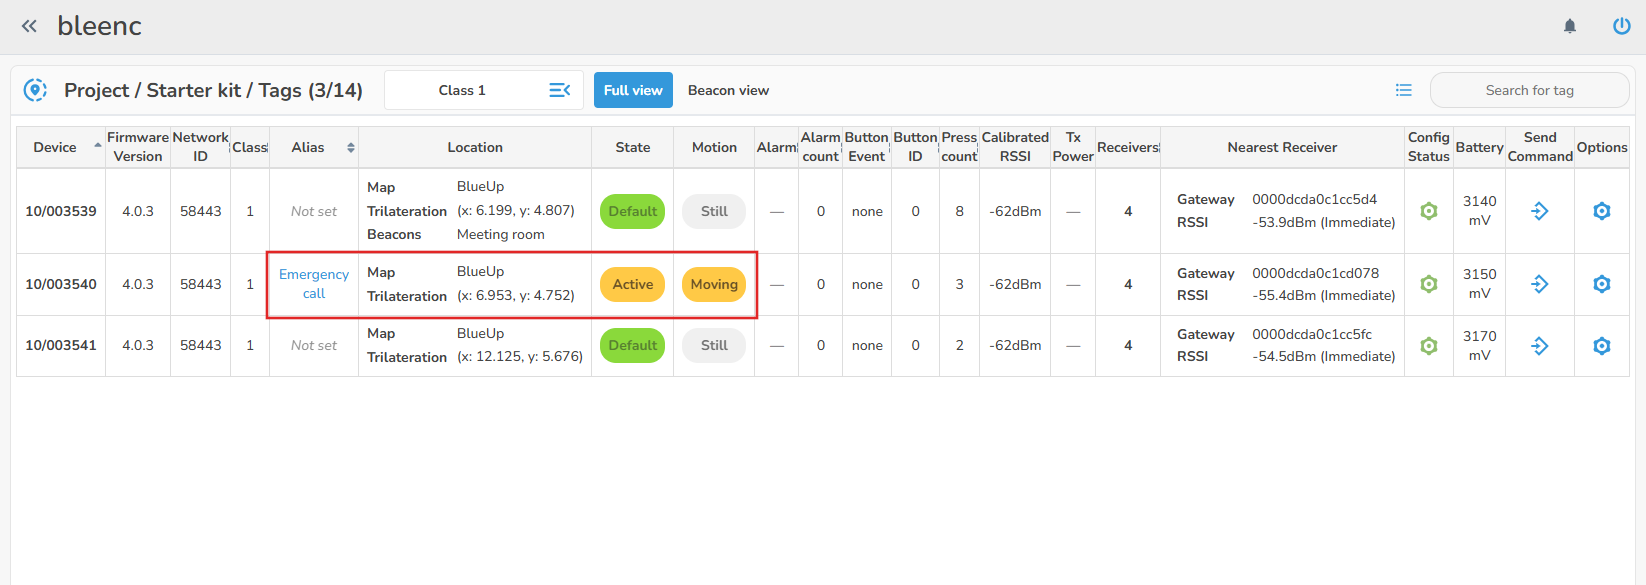
Task: Open options gear for device 10/003541
Action: coord(1601,345)
